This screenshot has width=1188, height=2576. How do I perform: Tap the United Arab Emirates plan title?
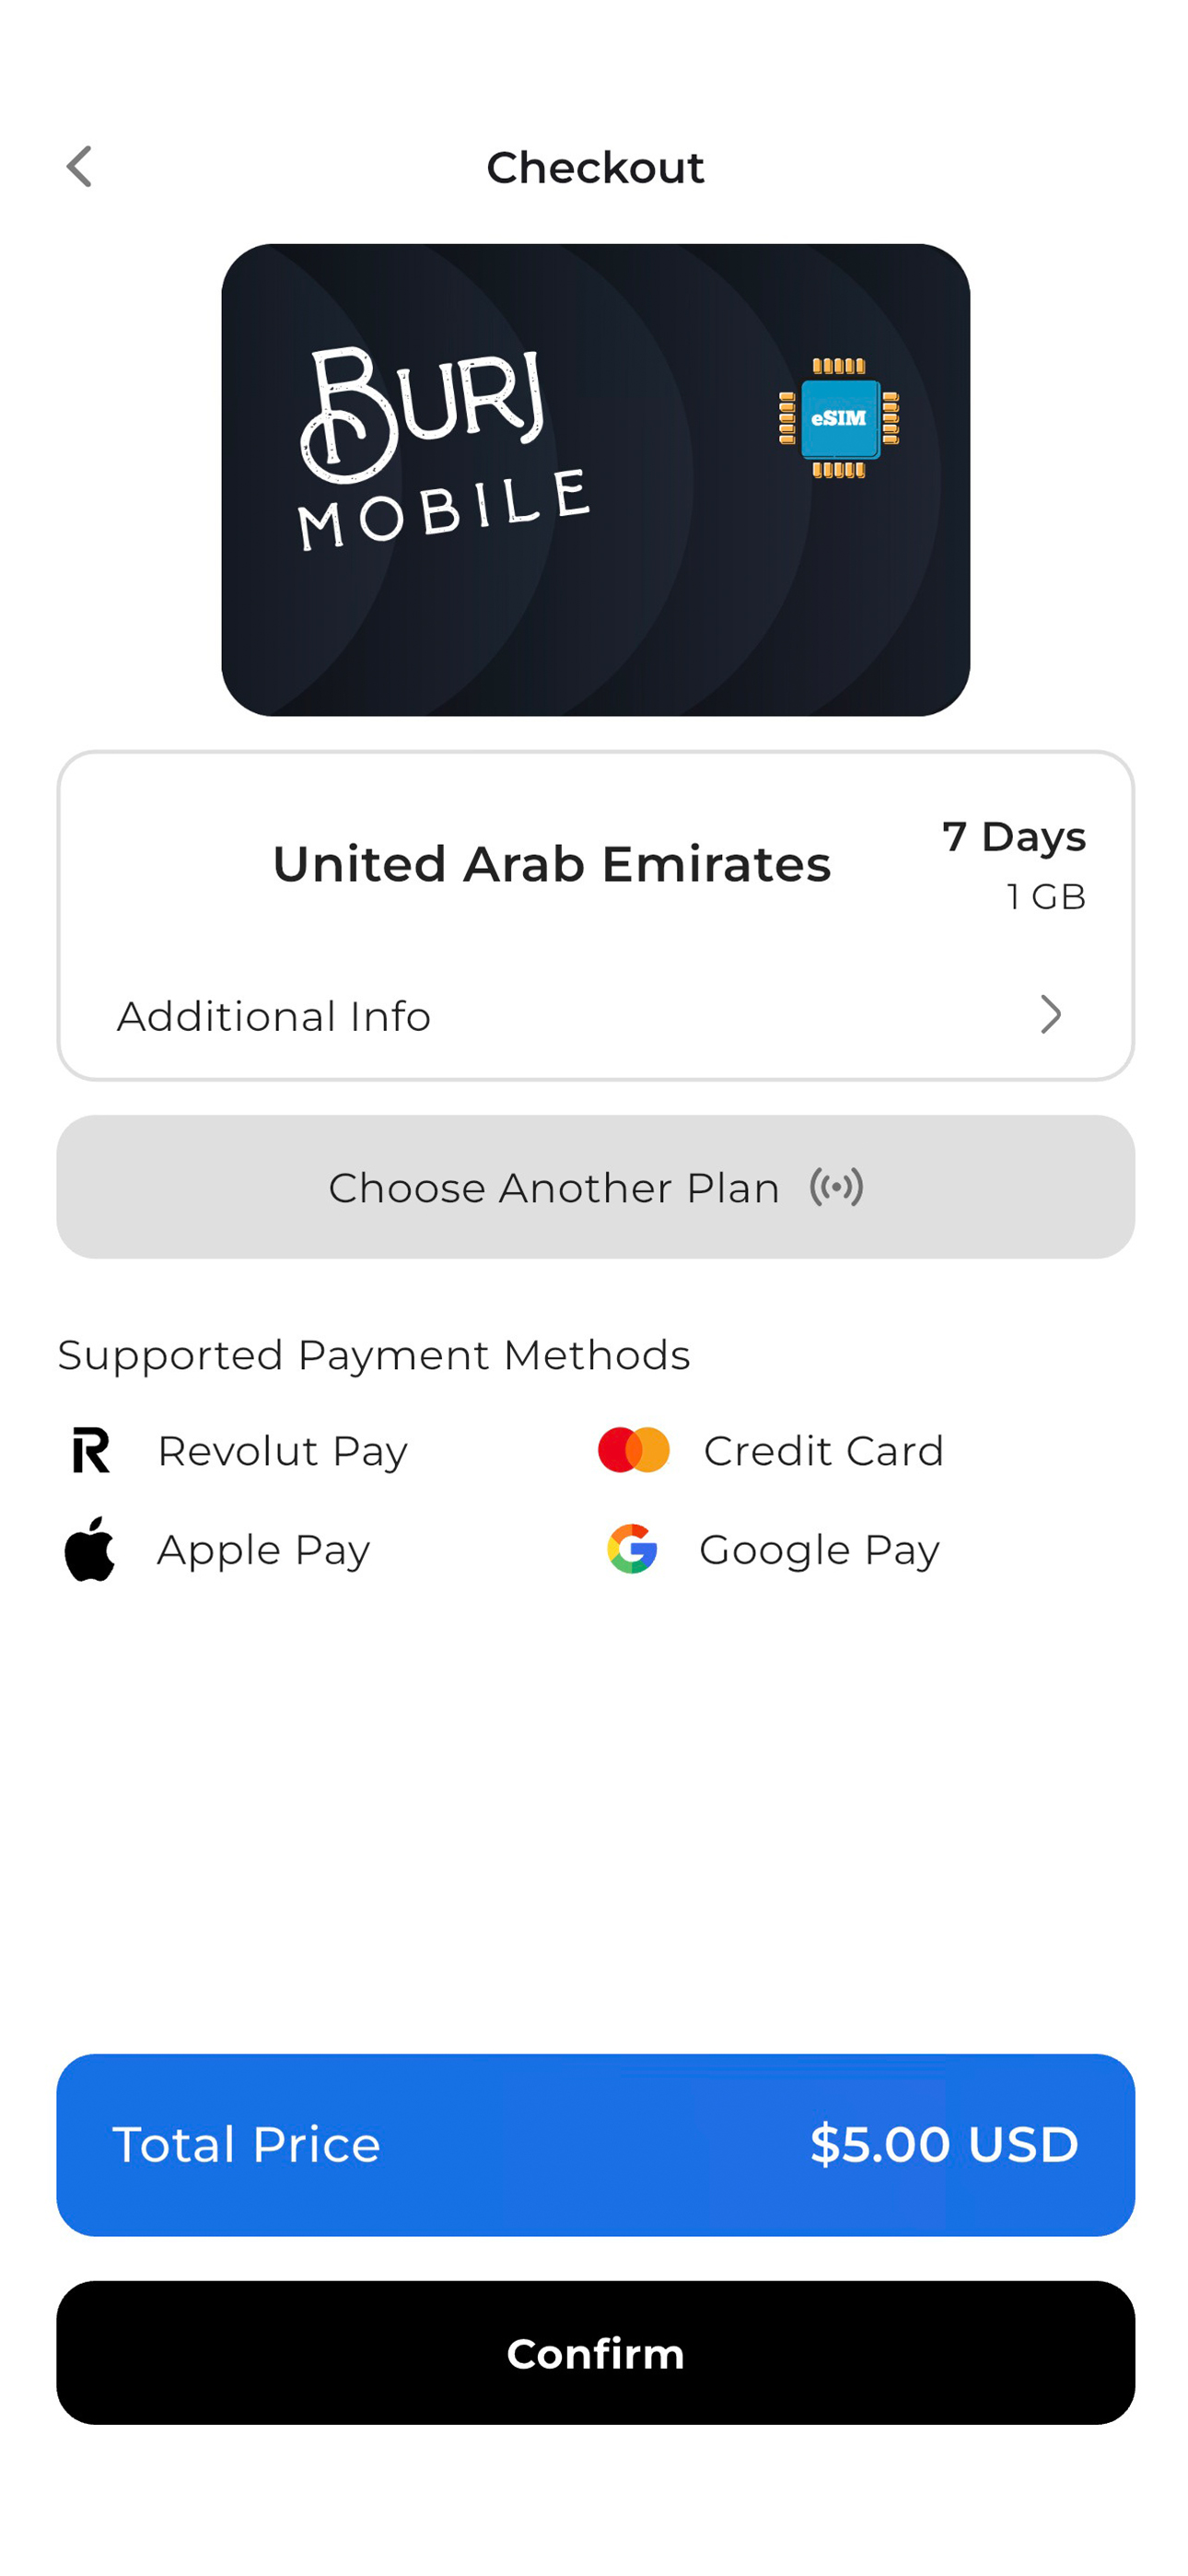tap(551, 864)
